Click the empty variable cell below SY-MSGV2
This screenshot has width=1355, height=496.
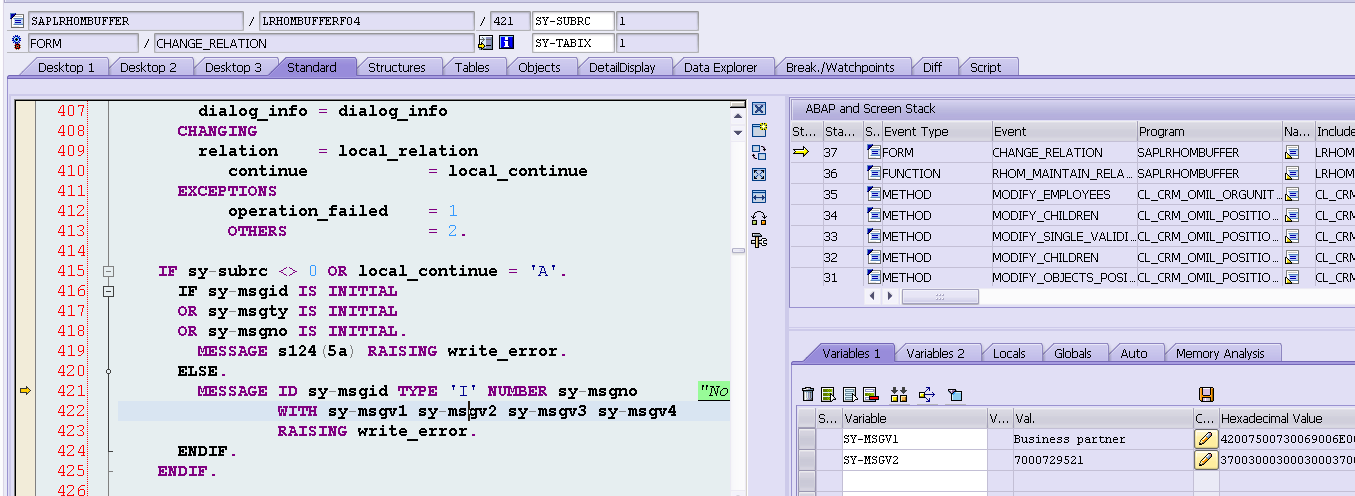[x=914, y=481]
